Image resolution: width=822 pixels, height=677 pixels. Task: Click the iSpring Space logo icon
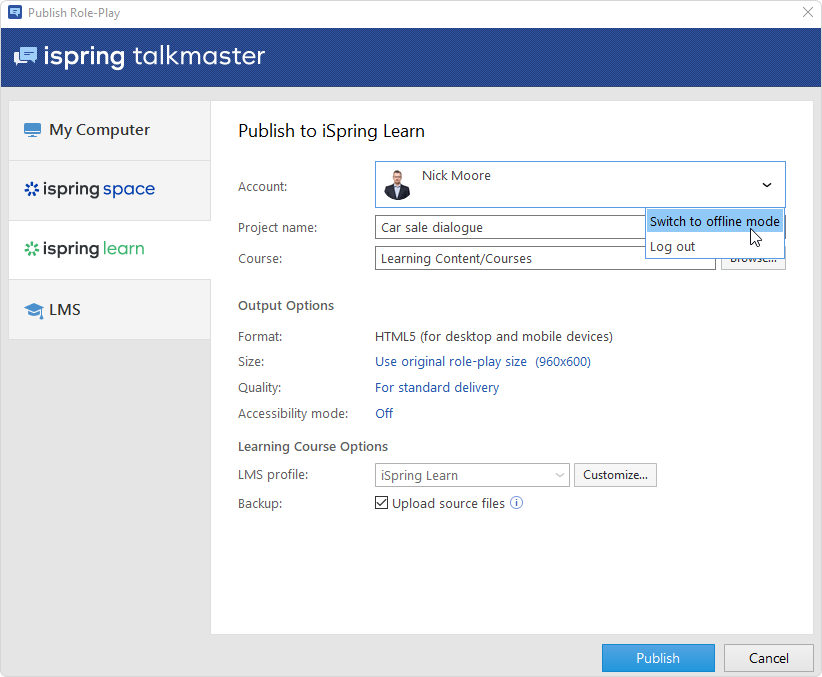(x=31, y=189)
